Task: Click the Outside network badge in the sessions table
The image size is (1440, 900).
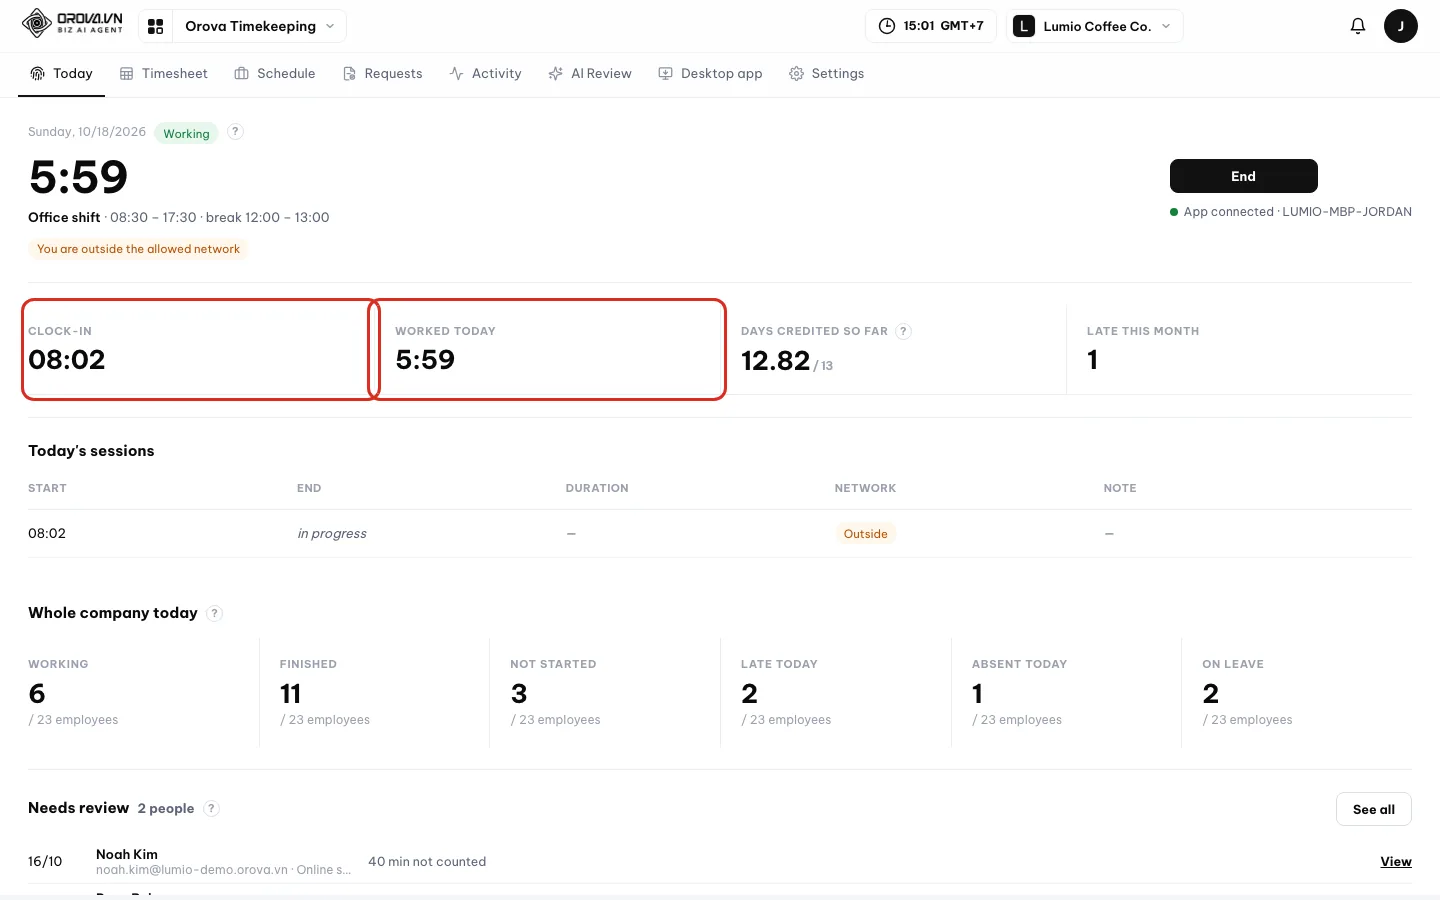Action: (x=865, y=534)
